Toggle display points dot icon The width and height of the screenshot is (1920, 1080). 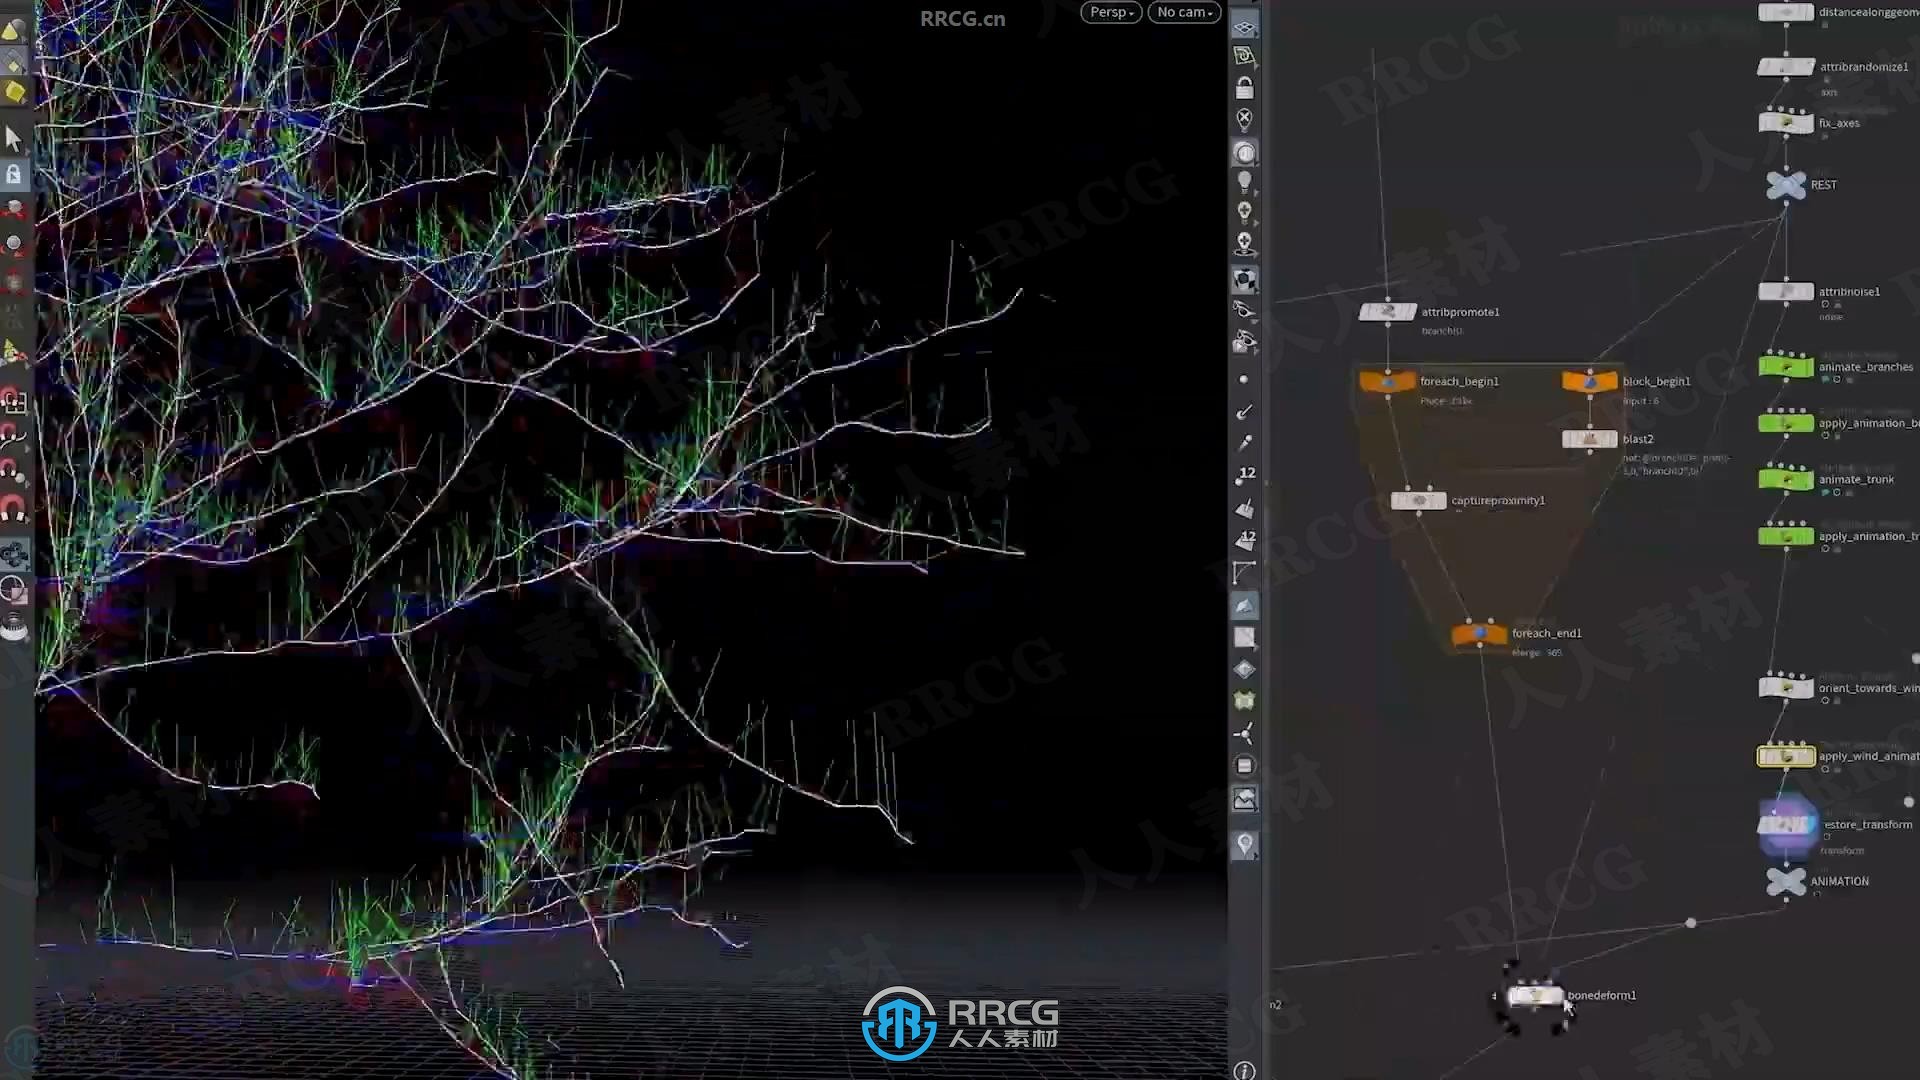(1244, 380)
